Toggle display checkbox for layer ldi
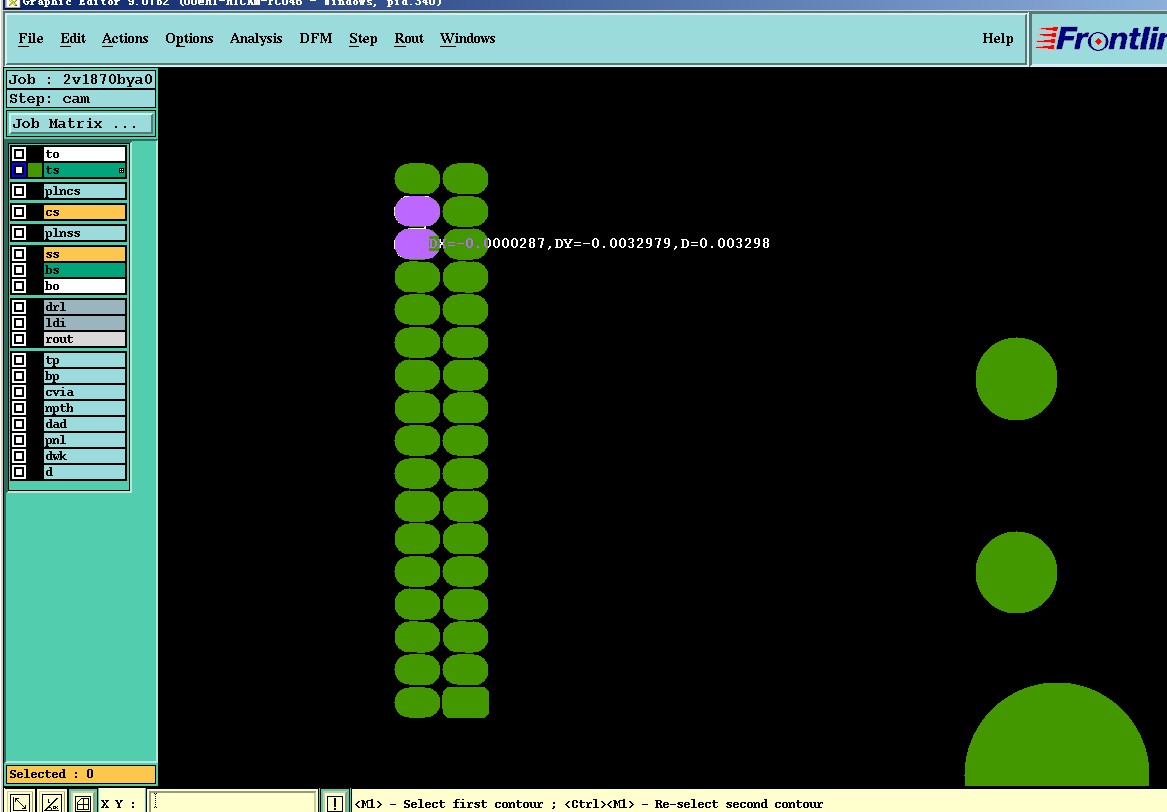 click(x=19, y=323)
